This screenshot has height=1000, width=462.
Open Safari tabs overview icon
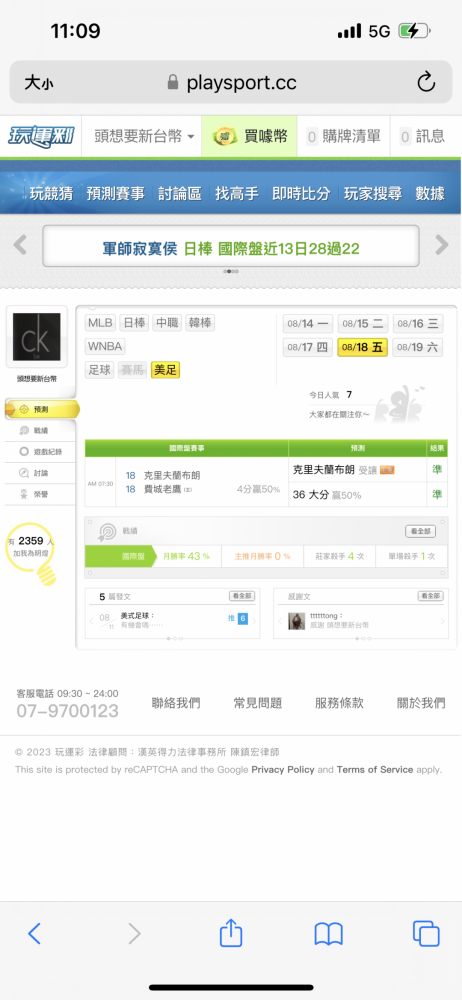click(x=426, y=934)
